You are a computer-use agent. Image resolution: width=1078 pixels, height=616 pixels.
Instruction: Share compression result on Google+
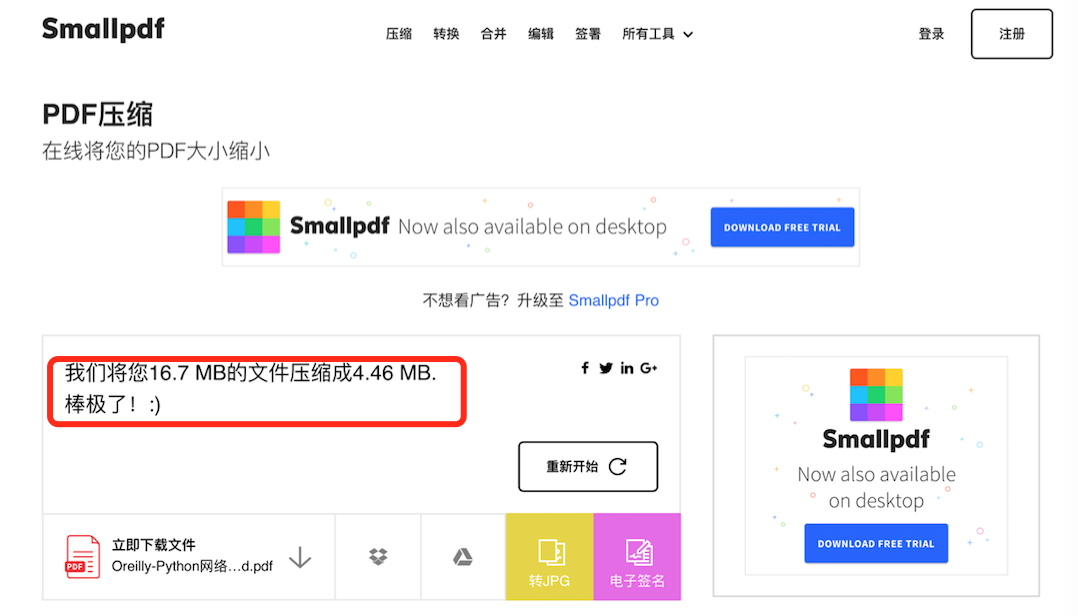647,368
